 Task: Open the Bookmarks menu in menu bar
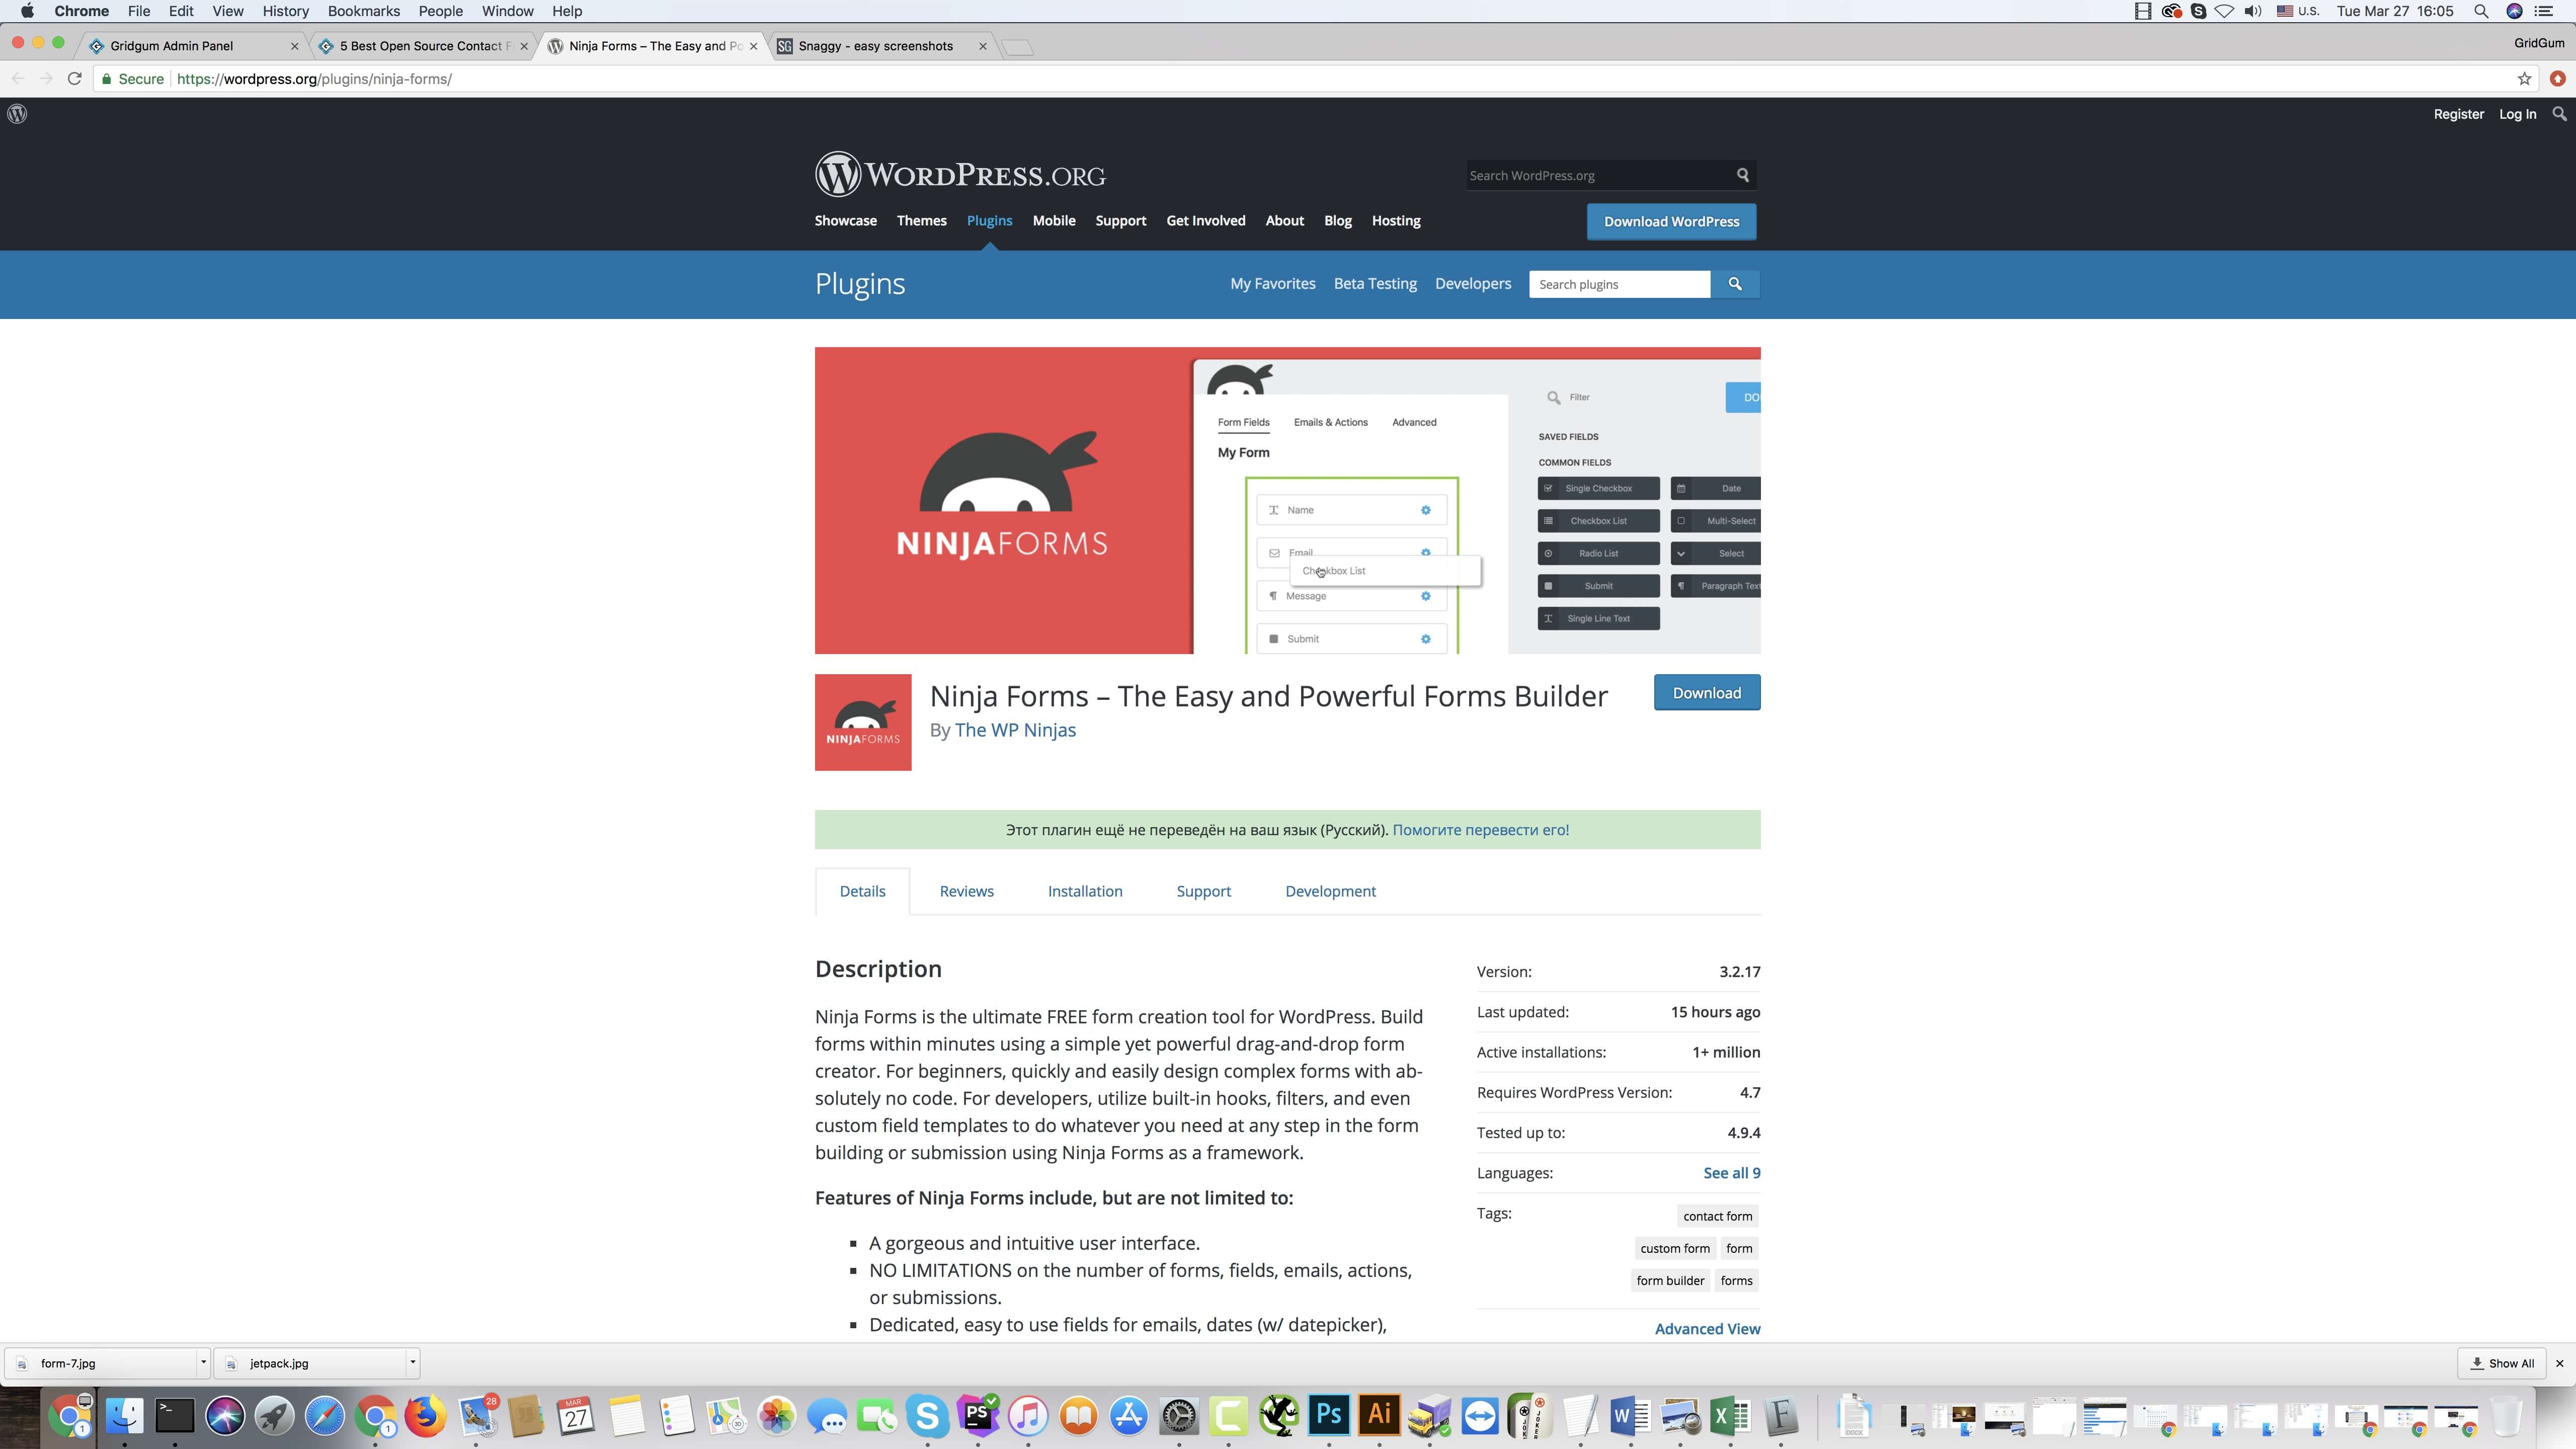coord(363,11)
